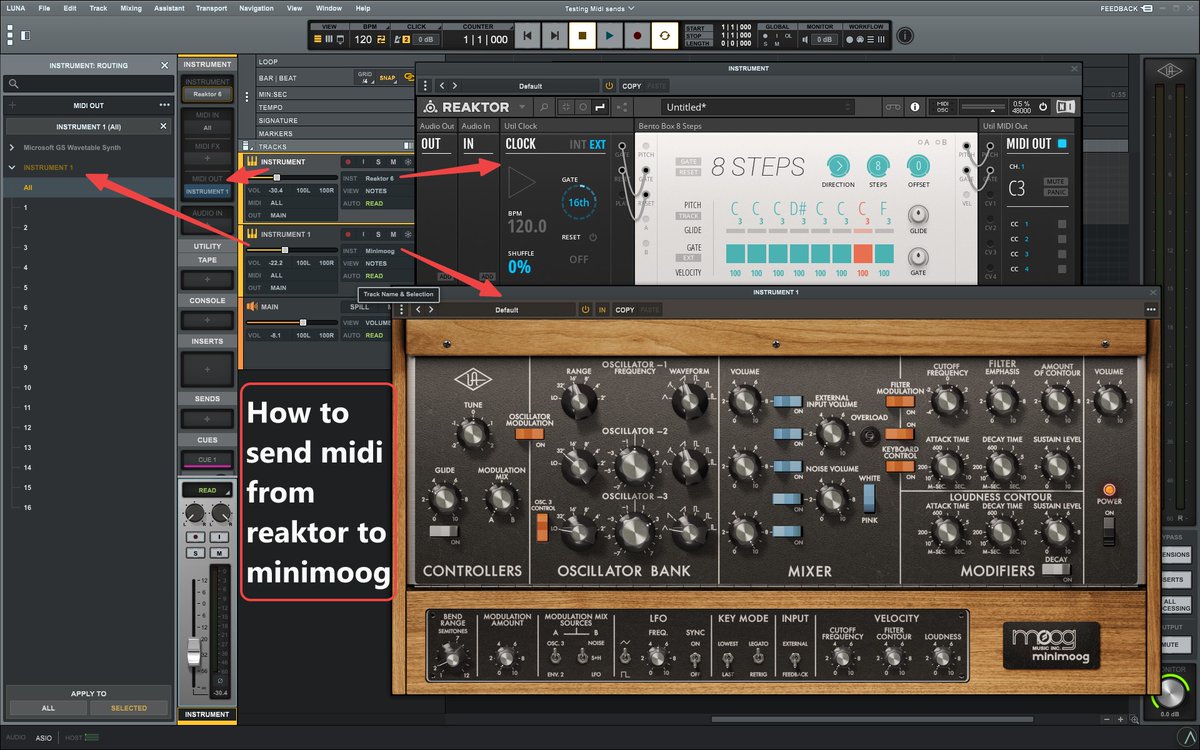Toggle loop cycle in the transport bar

pos(663,36)
